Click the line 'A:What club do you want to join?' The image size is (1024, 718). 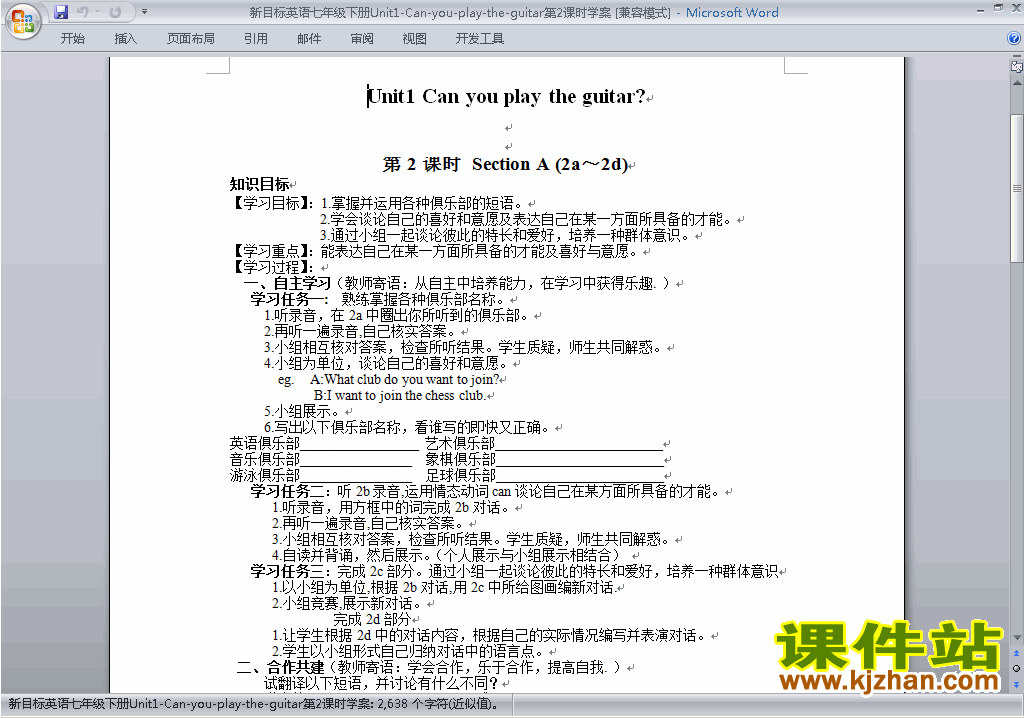click(405, 379)
